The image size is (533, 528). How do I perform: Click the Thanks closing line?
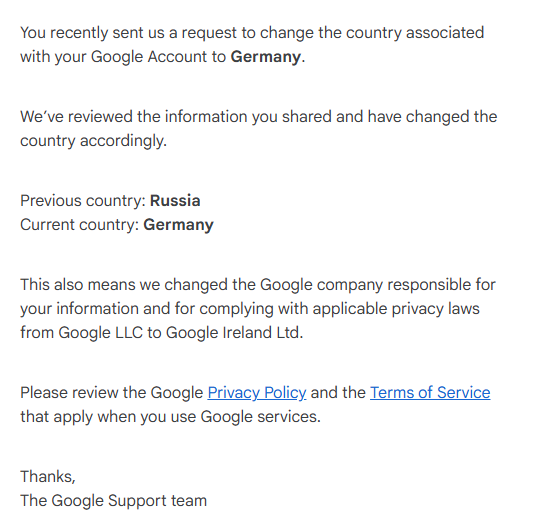[48, 477]
